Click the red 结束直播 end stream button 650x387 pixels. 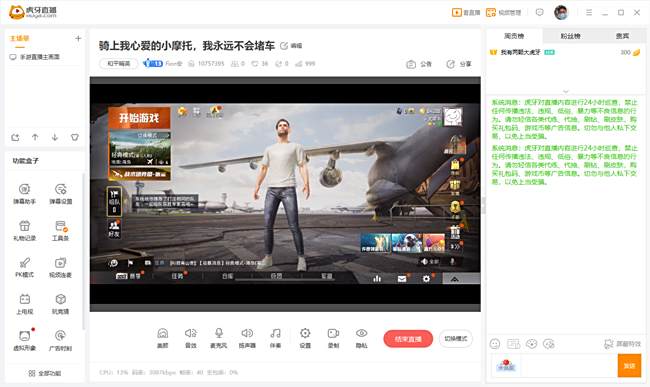coord(408,339)
